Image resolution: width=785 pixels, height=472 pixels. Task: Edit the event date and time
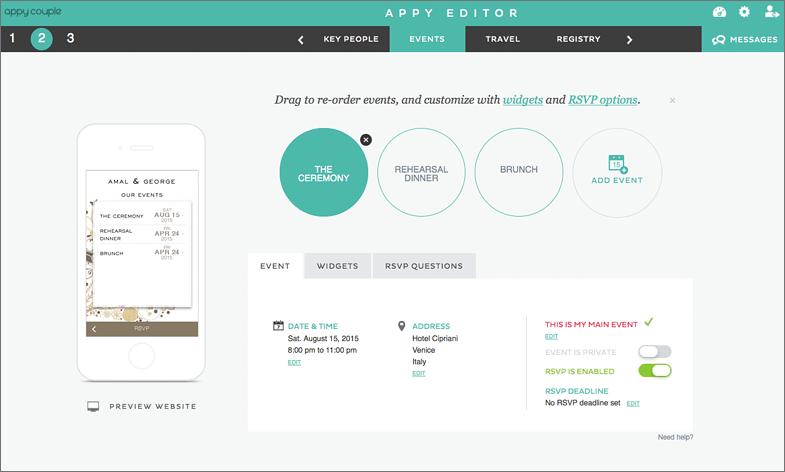294,362
